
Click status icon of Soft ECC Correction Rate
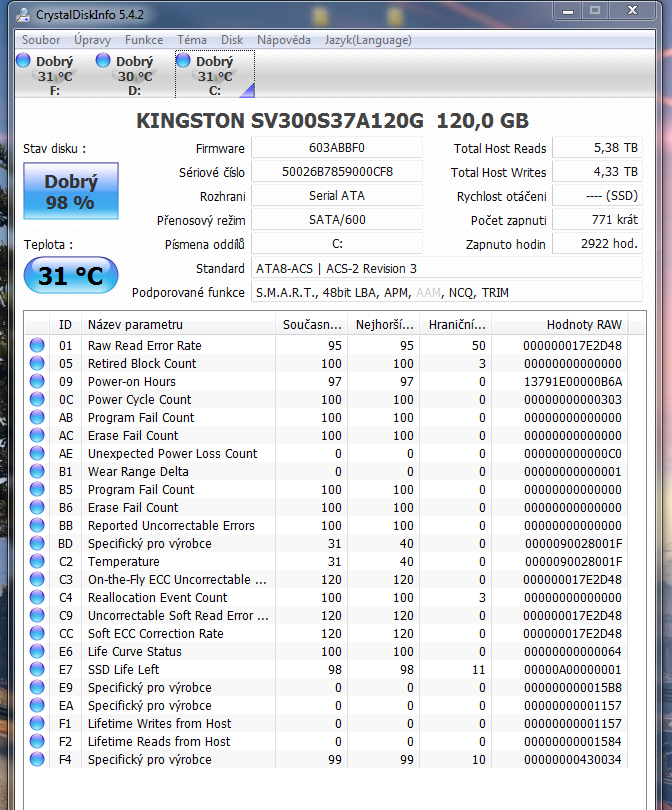[37, 633]
